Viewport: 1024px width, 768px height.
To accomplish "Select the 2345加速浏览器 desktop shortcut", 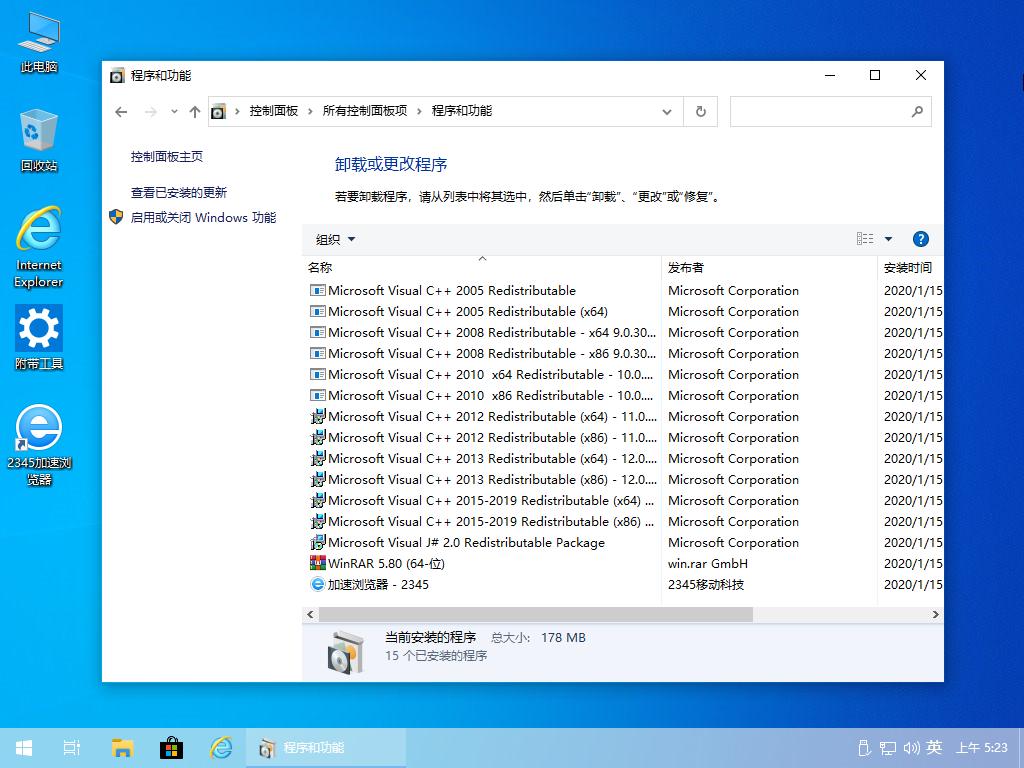I will click(x=39, y=445).
